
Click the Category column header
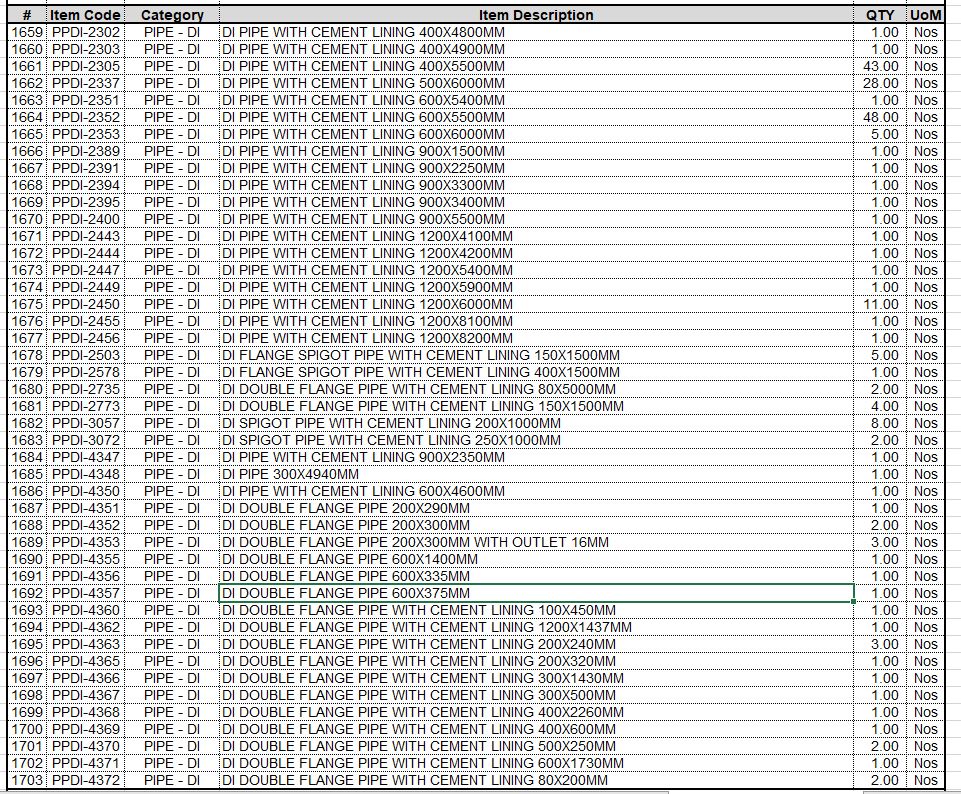(x=172, y=15)
